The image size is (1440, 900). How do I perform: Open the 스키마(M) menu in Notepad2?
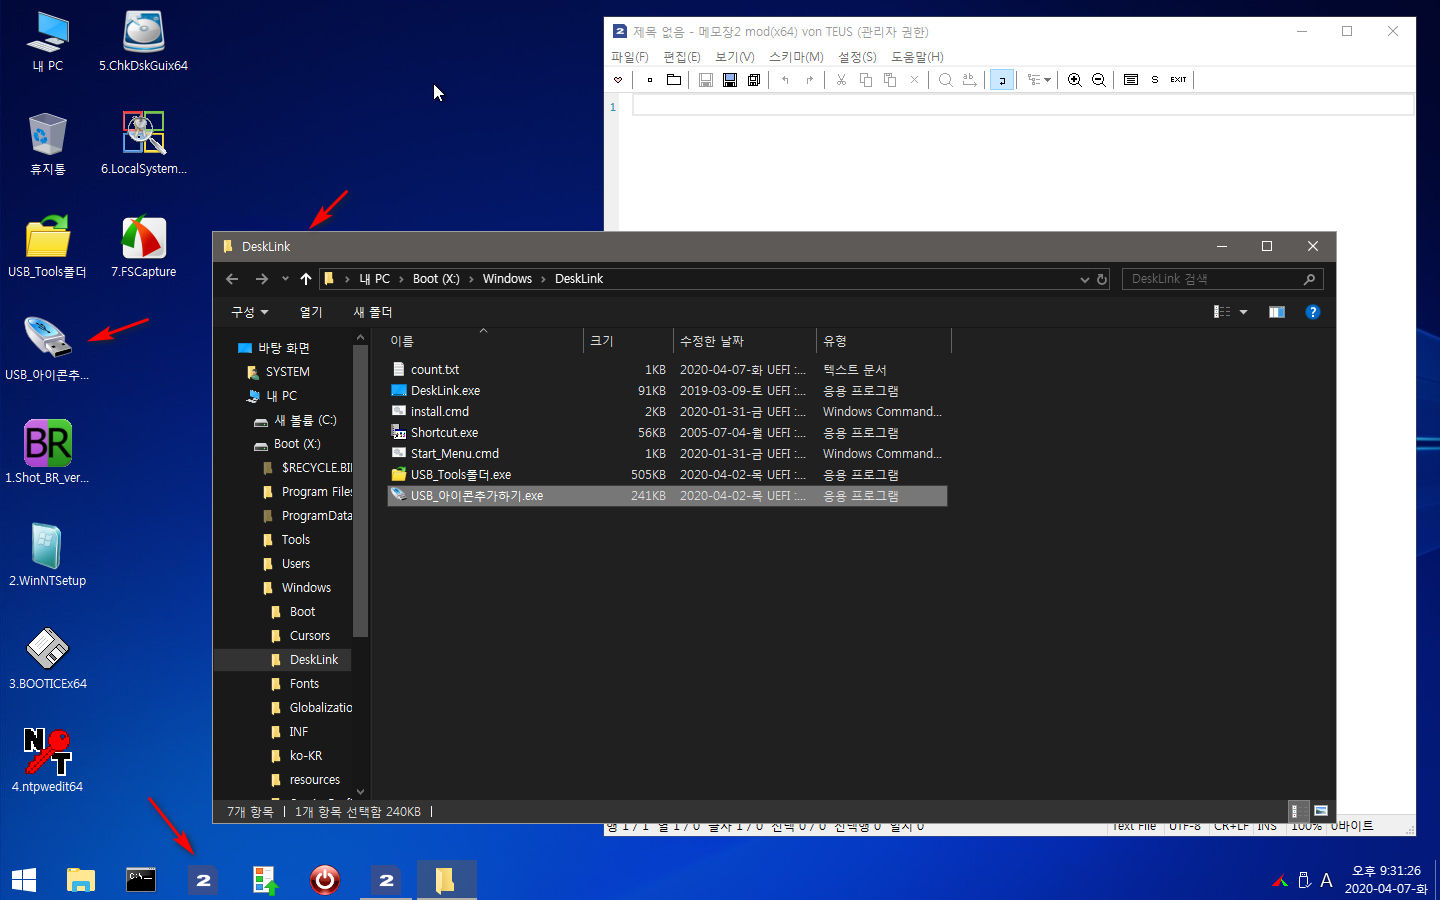pyautogui.click(x=796, y=57)
